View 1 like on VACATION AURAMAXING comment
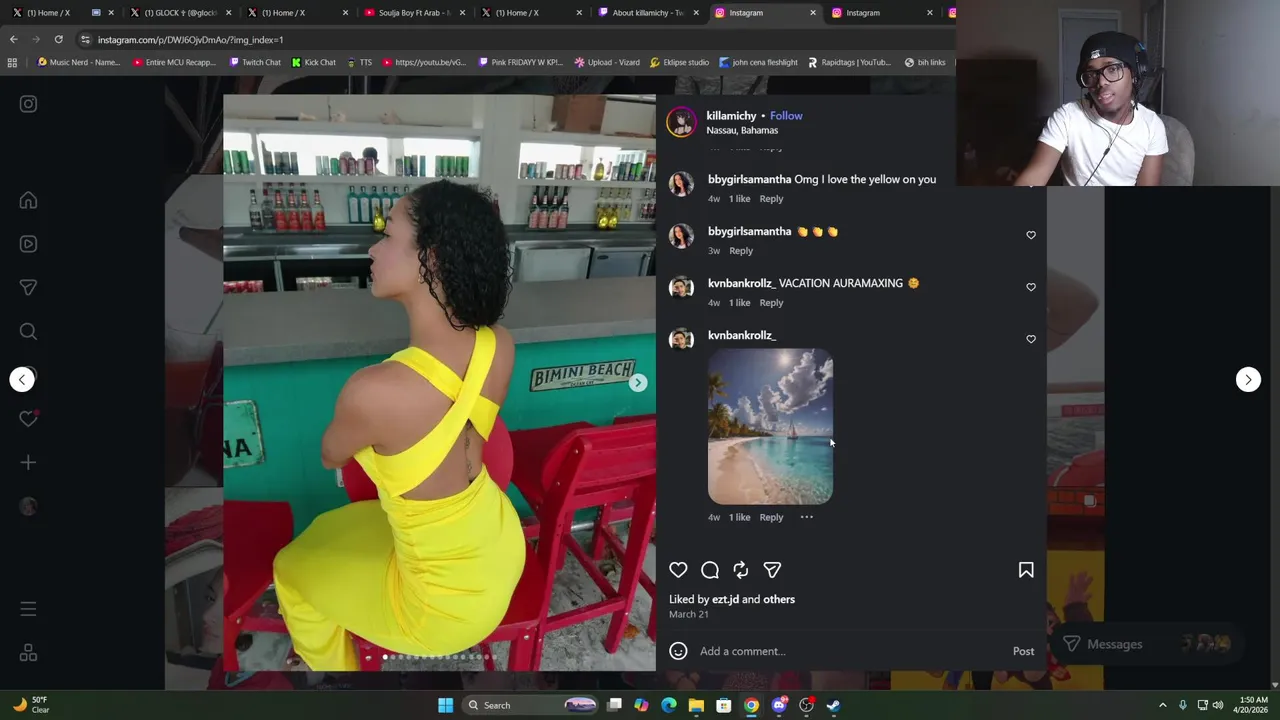This screenshot has width=1280, height=720. pyautogui.click(x=739, y=303)
